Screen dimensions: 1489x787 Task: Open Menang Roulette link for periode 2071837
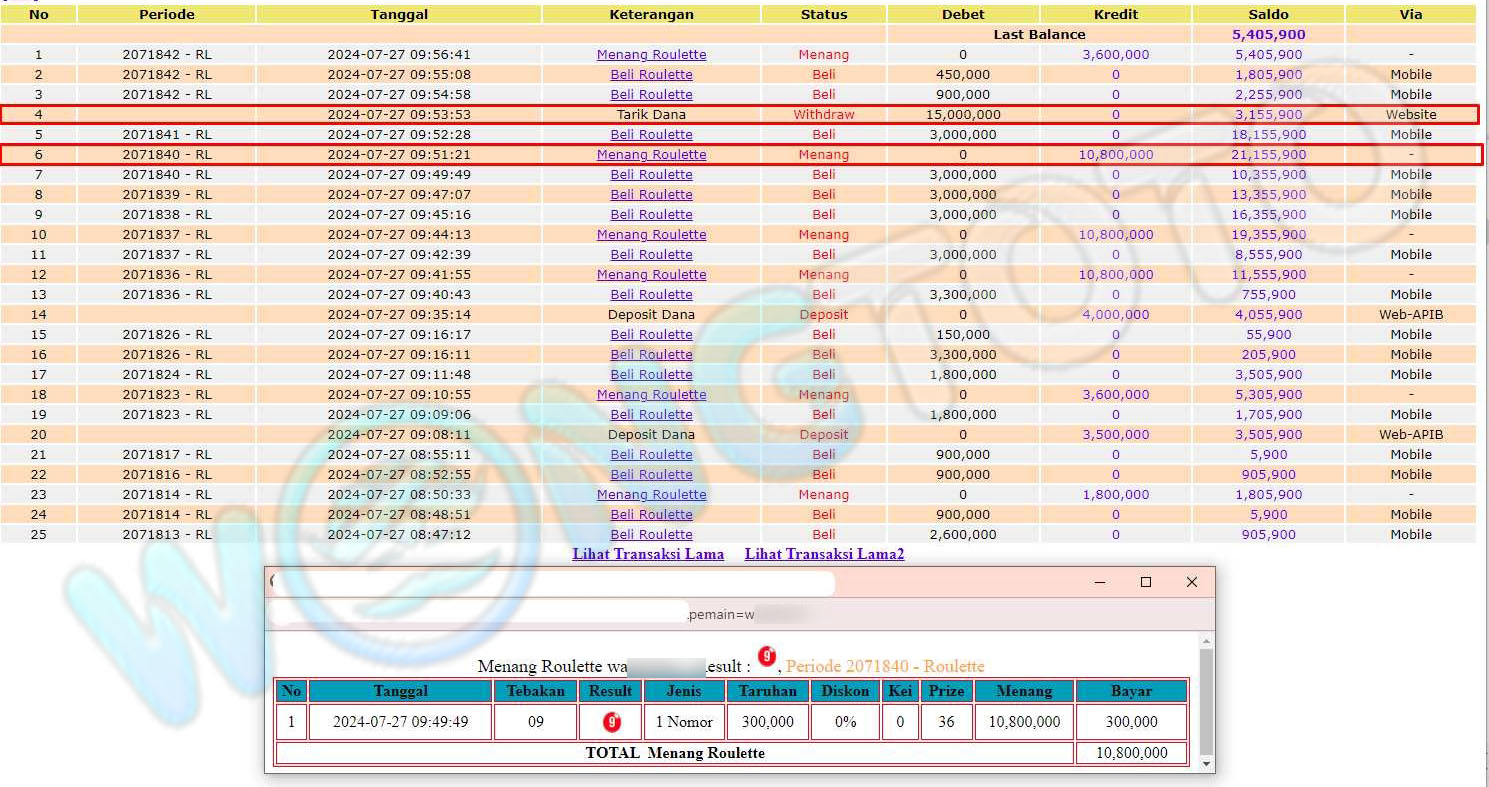pyautogui.click(x=651, y=235)
